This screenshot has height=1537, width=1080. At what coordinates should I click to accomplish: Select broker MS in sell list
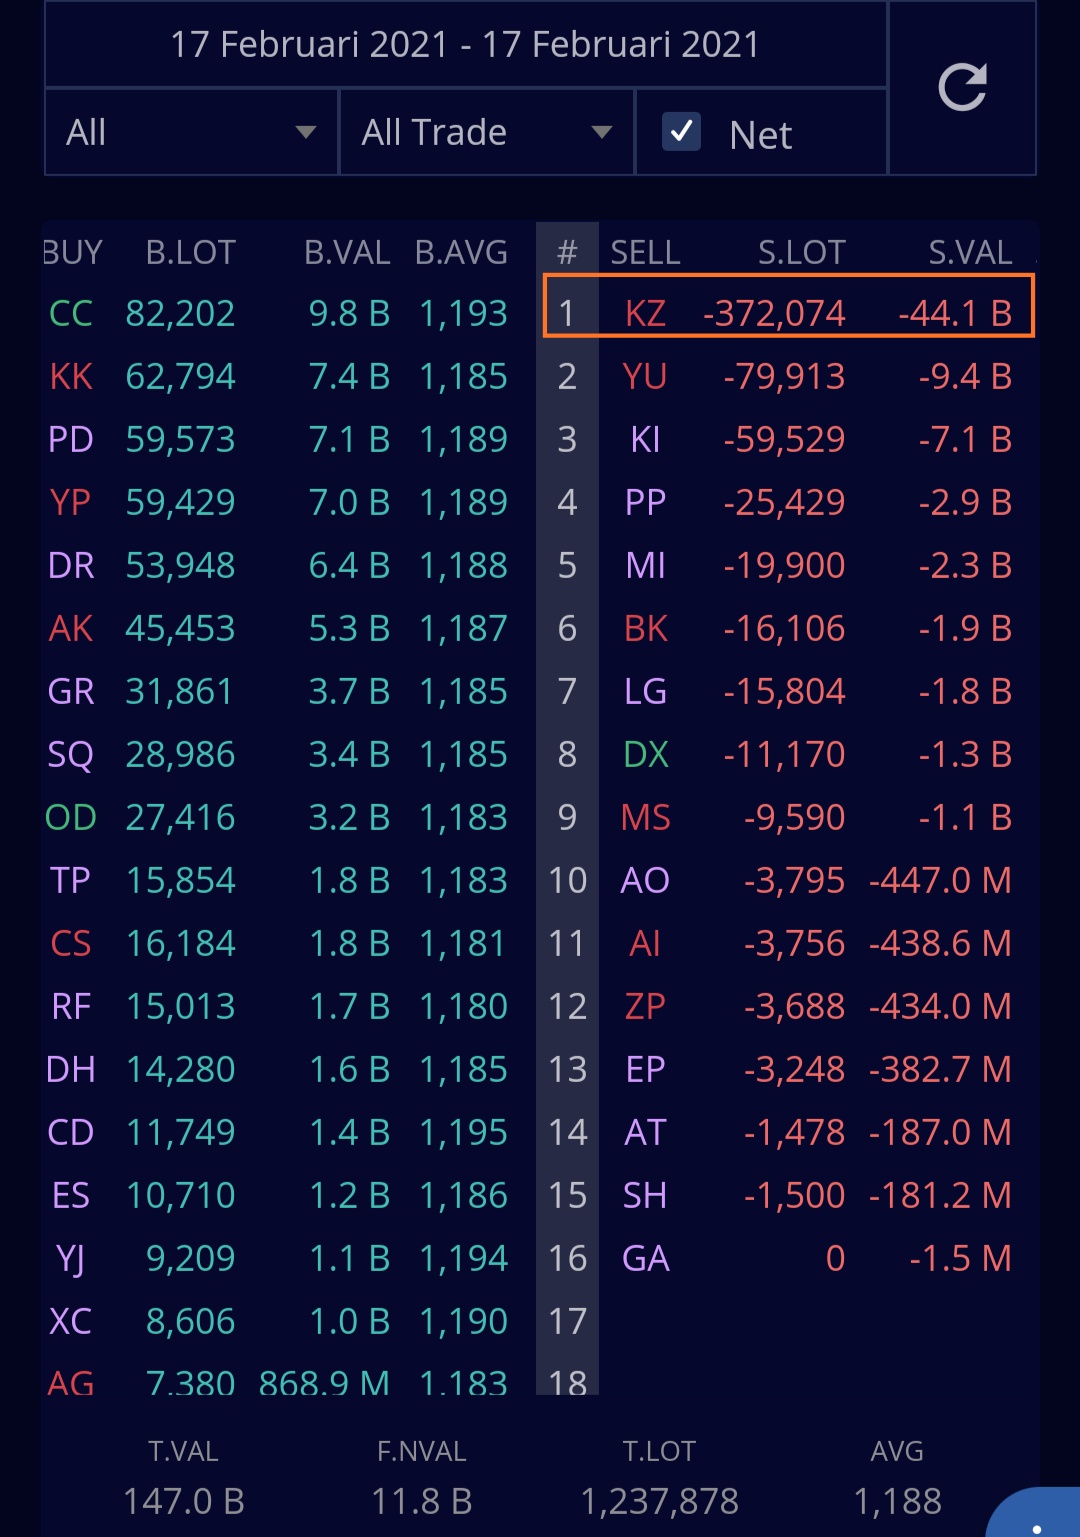(x=645, y=818)
